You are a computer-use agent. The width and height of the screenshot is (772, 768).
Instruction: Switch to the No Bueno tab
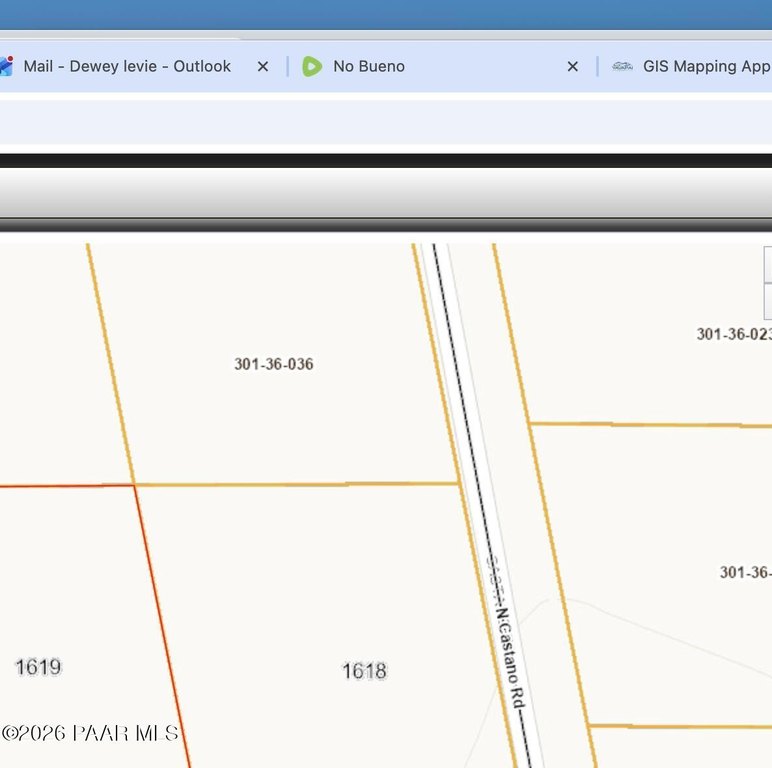tap(368, 66)
